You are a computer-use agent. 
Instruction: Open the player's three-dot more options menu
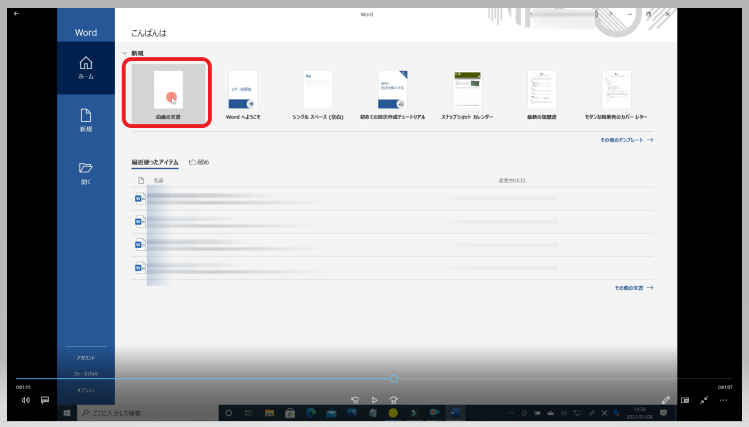point(723,399)
